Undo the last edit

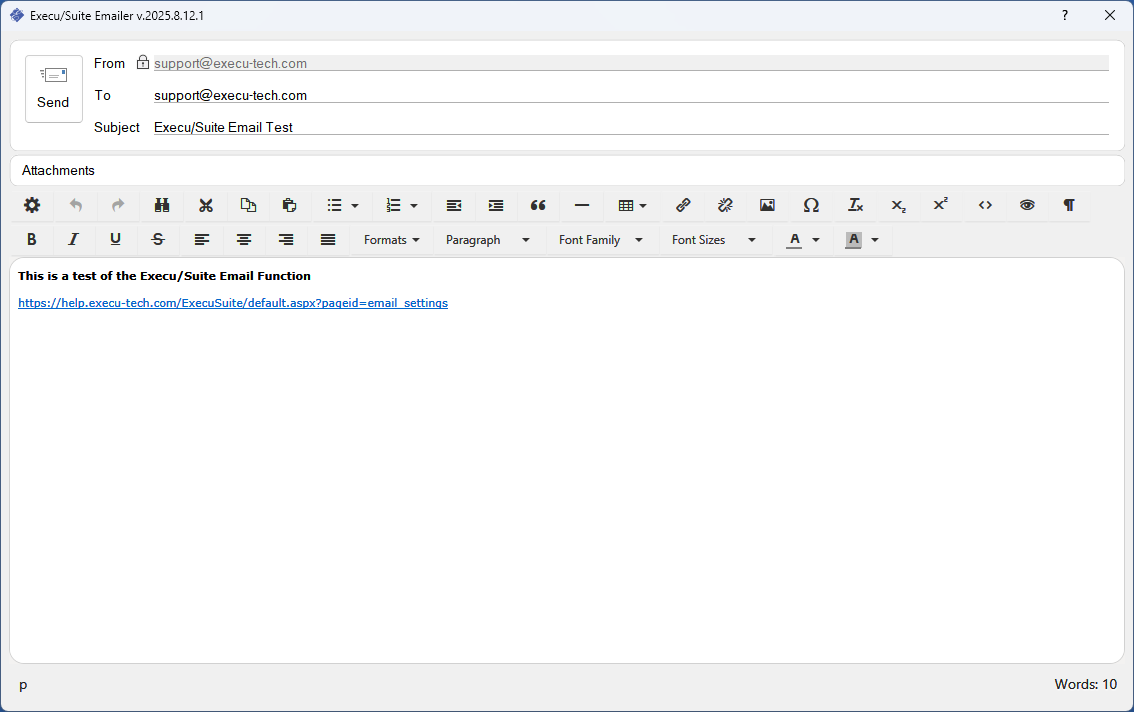[x=75, y=205]
